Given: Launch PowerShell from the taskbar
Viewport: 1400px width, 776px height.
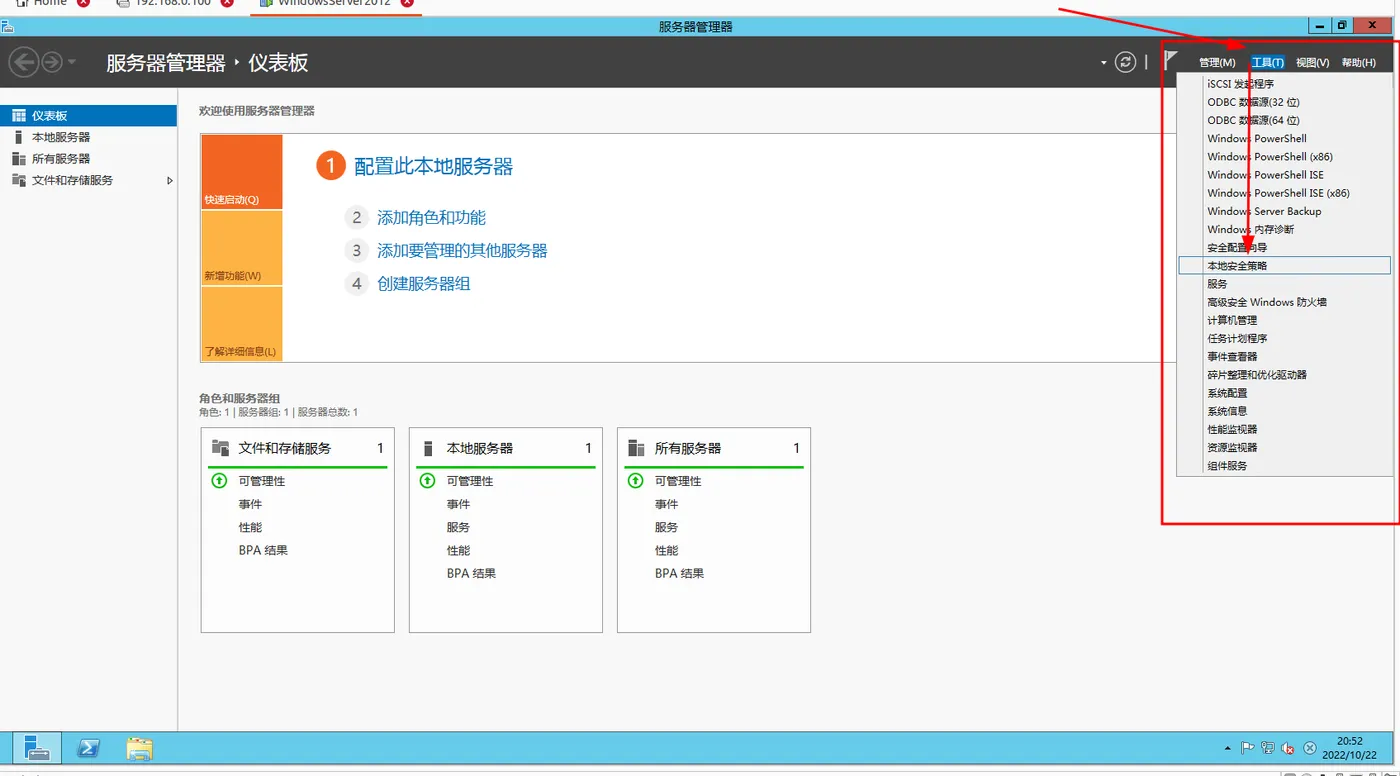Looking at the screenshot, I should [x=88, y=748].
